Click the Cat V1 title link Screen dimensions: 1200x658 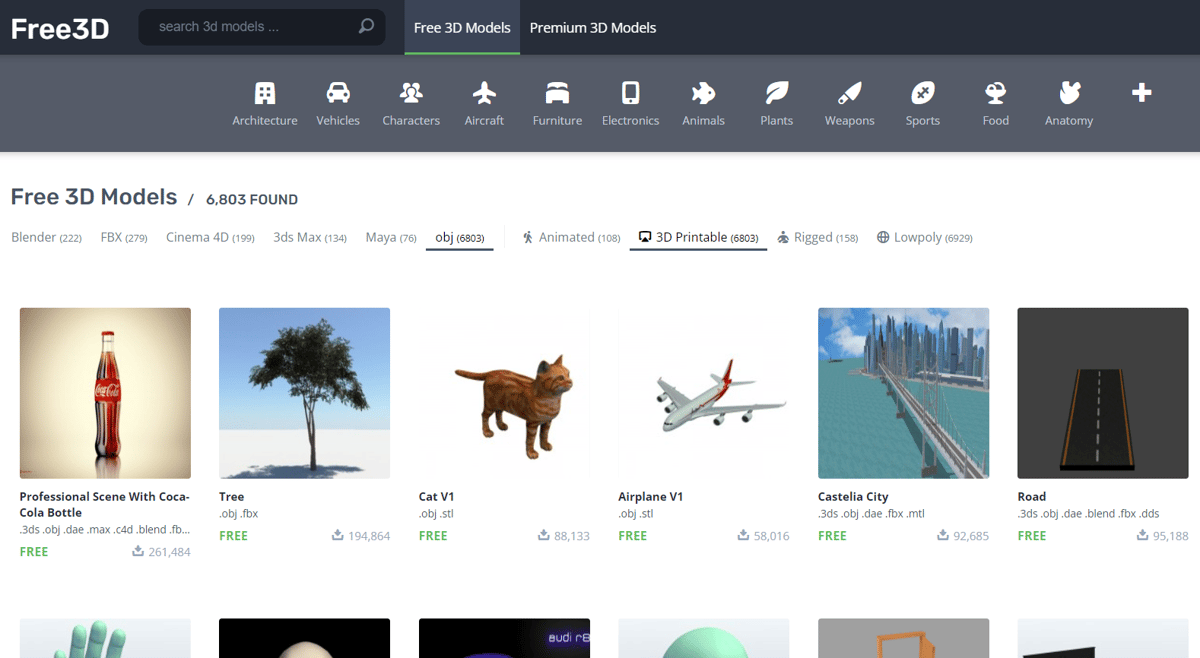(436, 496)
